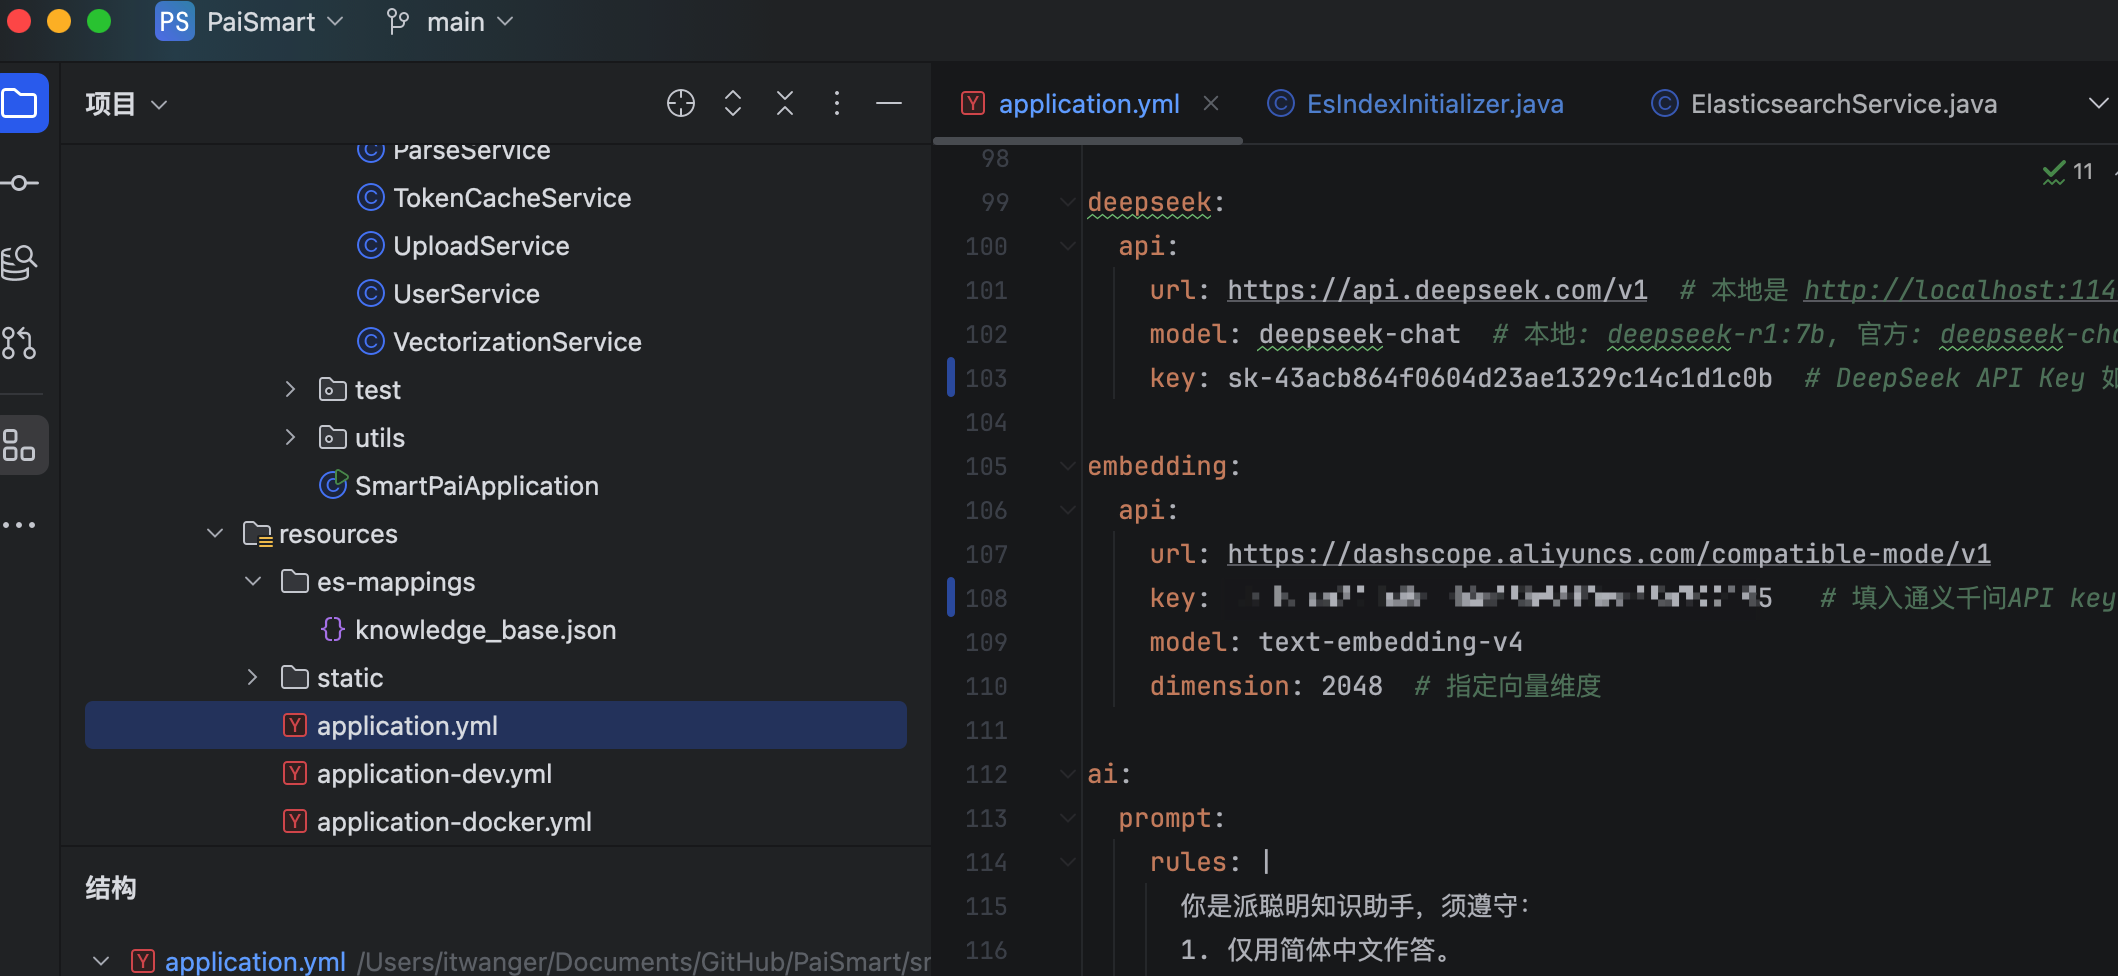This screenshot has width=2118, height=976.
Task: Expand the test folder
Action: (x=290, y=389)
